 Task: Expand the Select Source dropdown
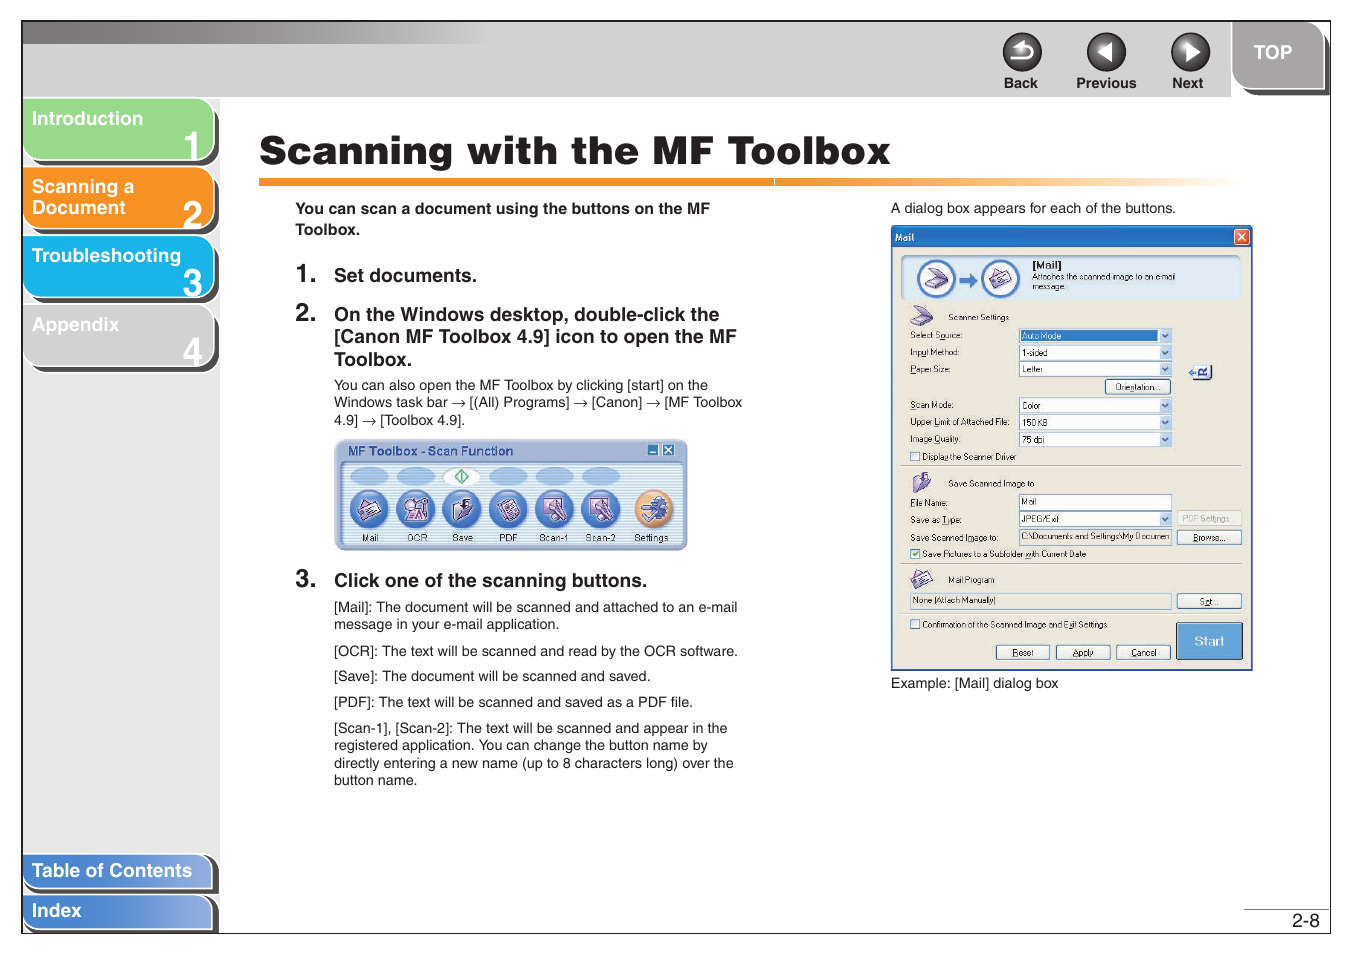click(x=1165, y=336)
